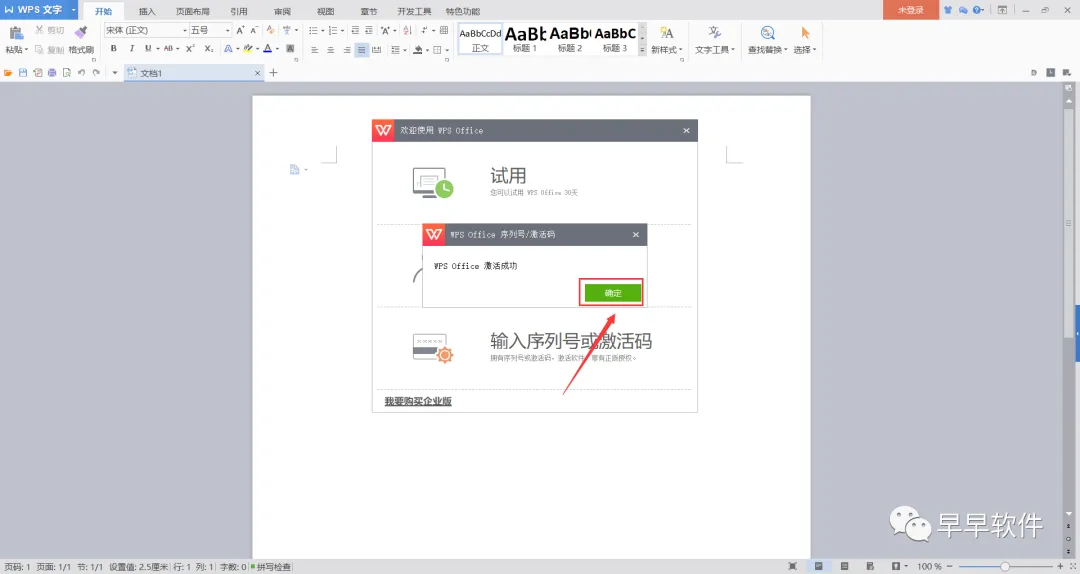Click the 我要购买企业版 link
Viewport: 1080px width, 574px height.
(x=418, y=401)
